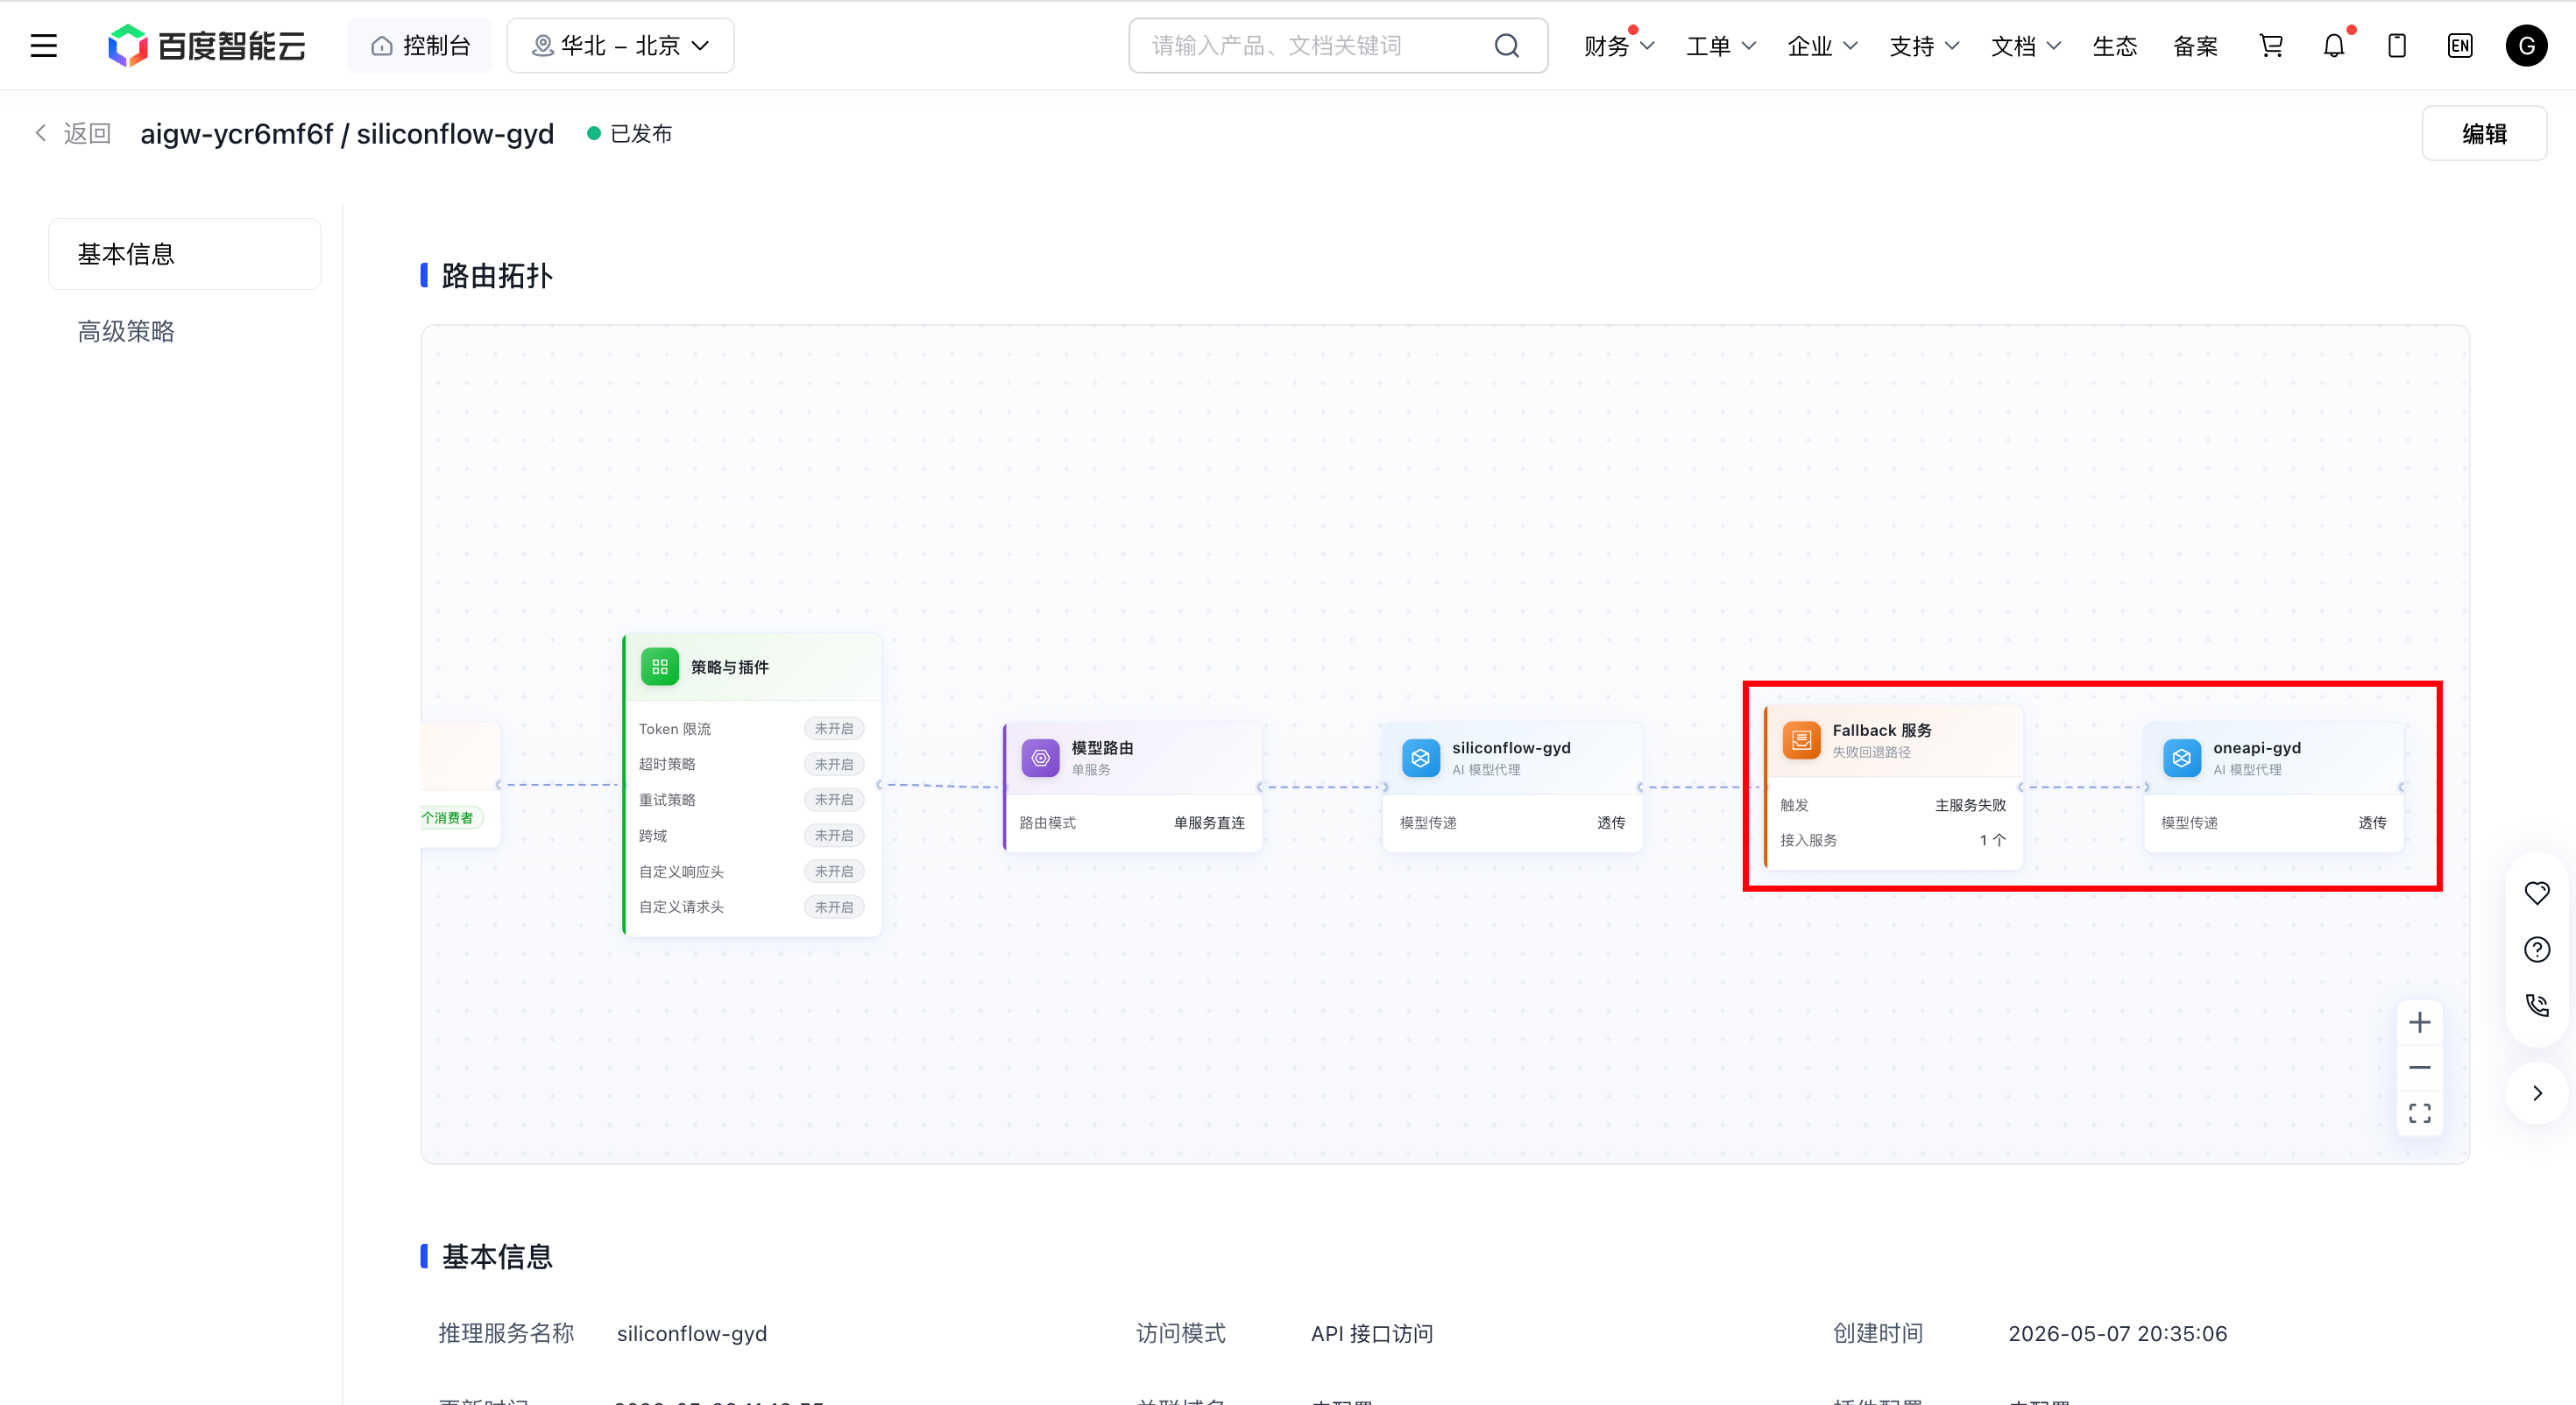Open the 生态 menu item
Viewport: 2576px width, 1405px height.
point(2115,46)
